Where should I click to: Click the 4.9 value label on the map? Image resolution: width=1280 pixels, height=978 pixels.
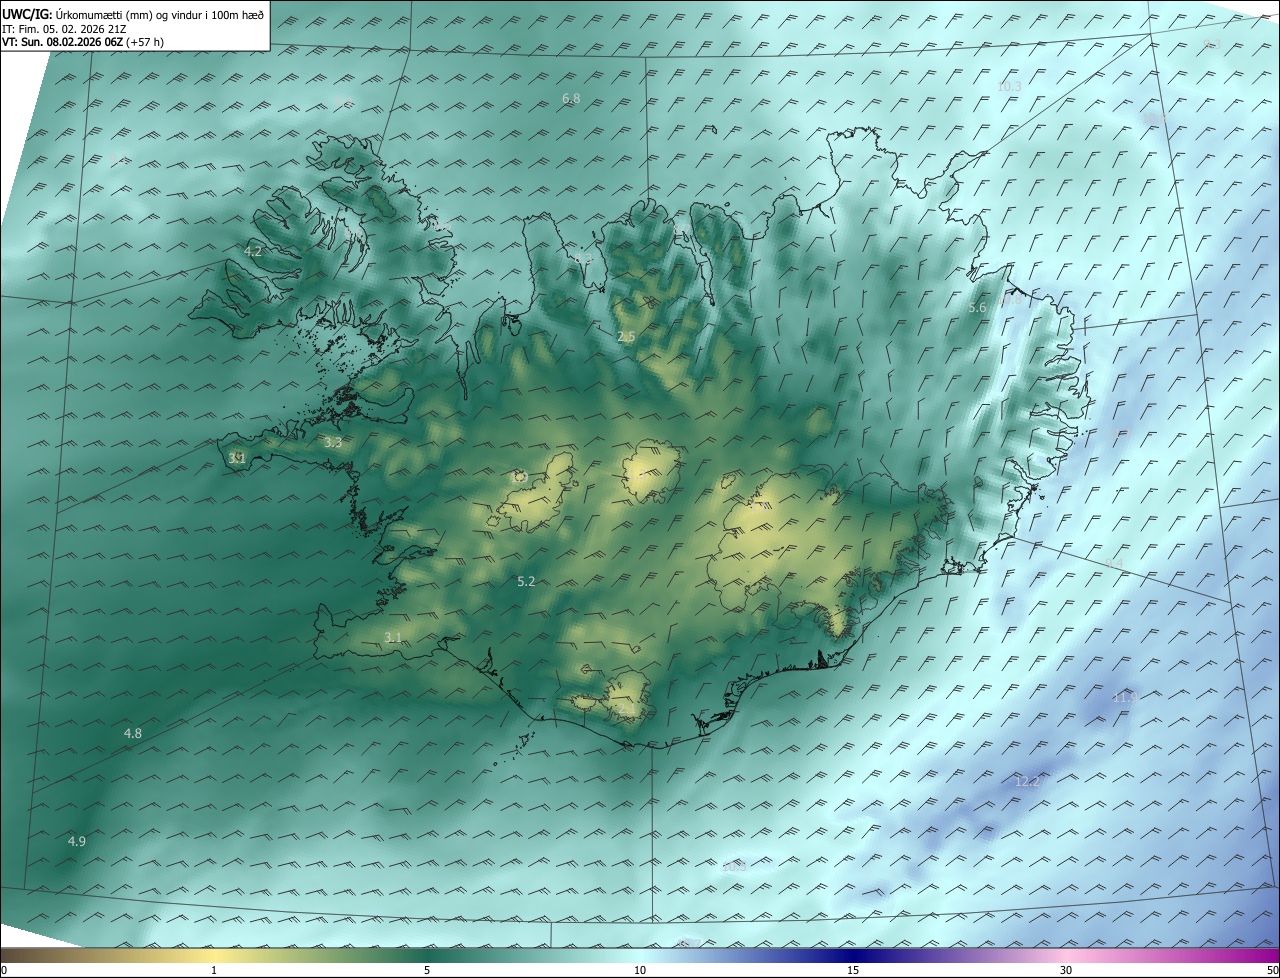click(x=76, y=841)
